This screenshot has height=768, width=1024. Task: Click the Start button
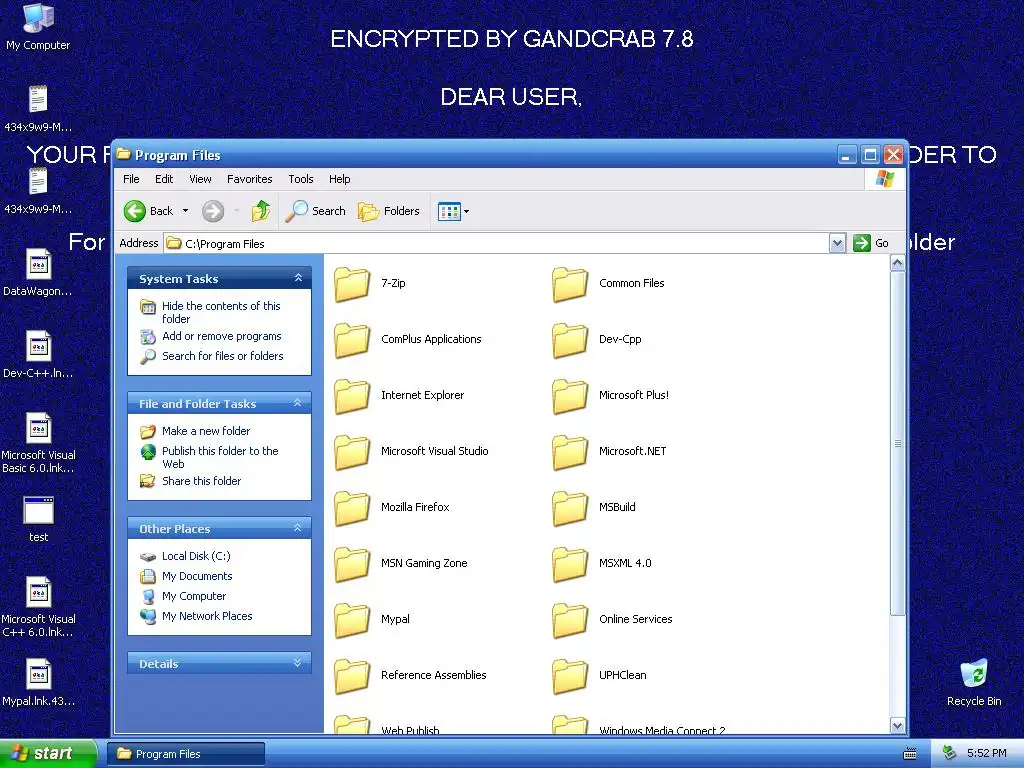point(48,753)
